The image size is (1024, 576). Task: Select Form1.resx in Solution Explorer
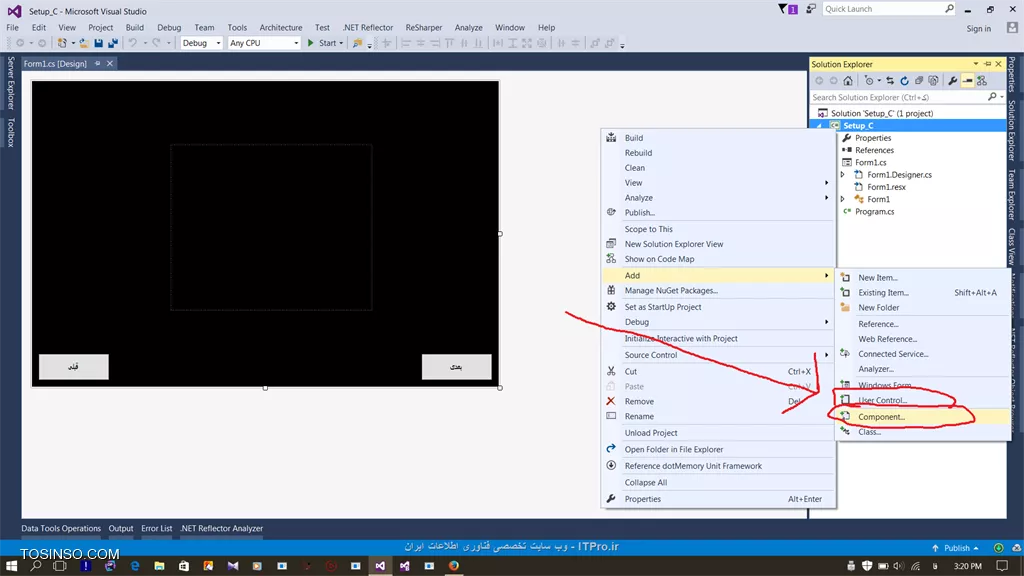pos(886,187)
